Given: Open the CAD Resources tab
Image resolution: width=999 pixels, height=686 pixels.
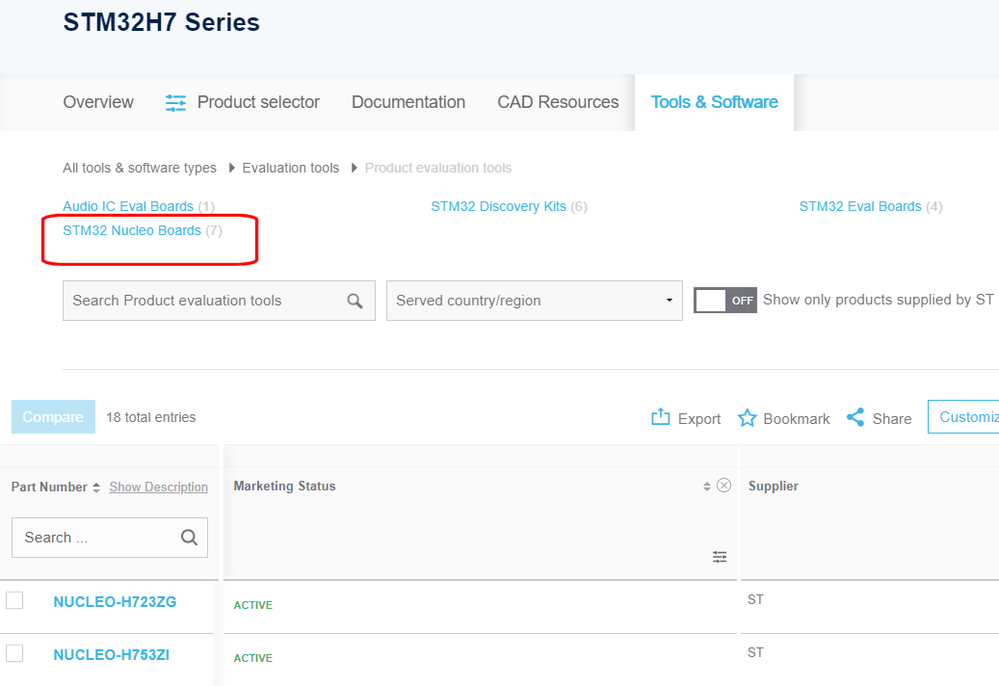Looking at the screenshot, I should click(x=558, y=102).
